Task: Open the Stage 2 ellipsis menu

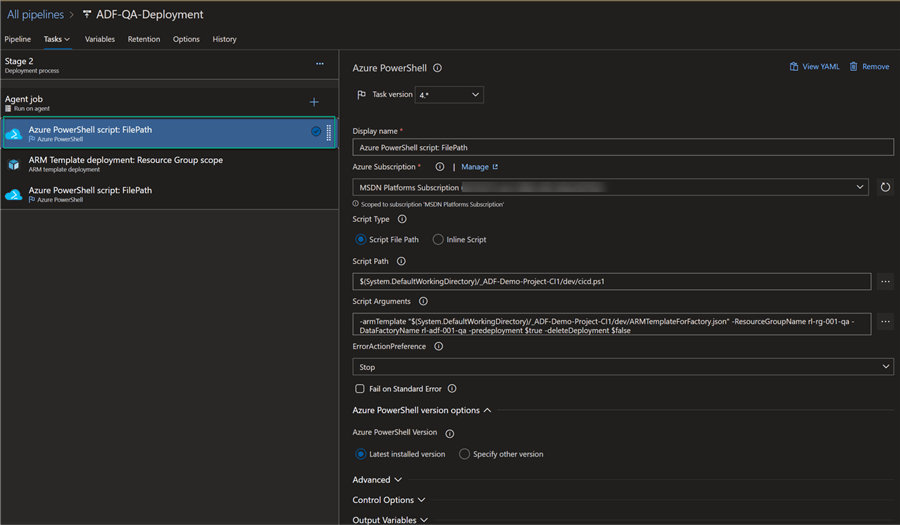Action: [x=320, y=64]
